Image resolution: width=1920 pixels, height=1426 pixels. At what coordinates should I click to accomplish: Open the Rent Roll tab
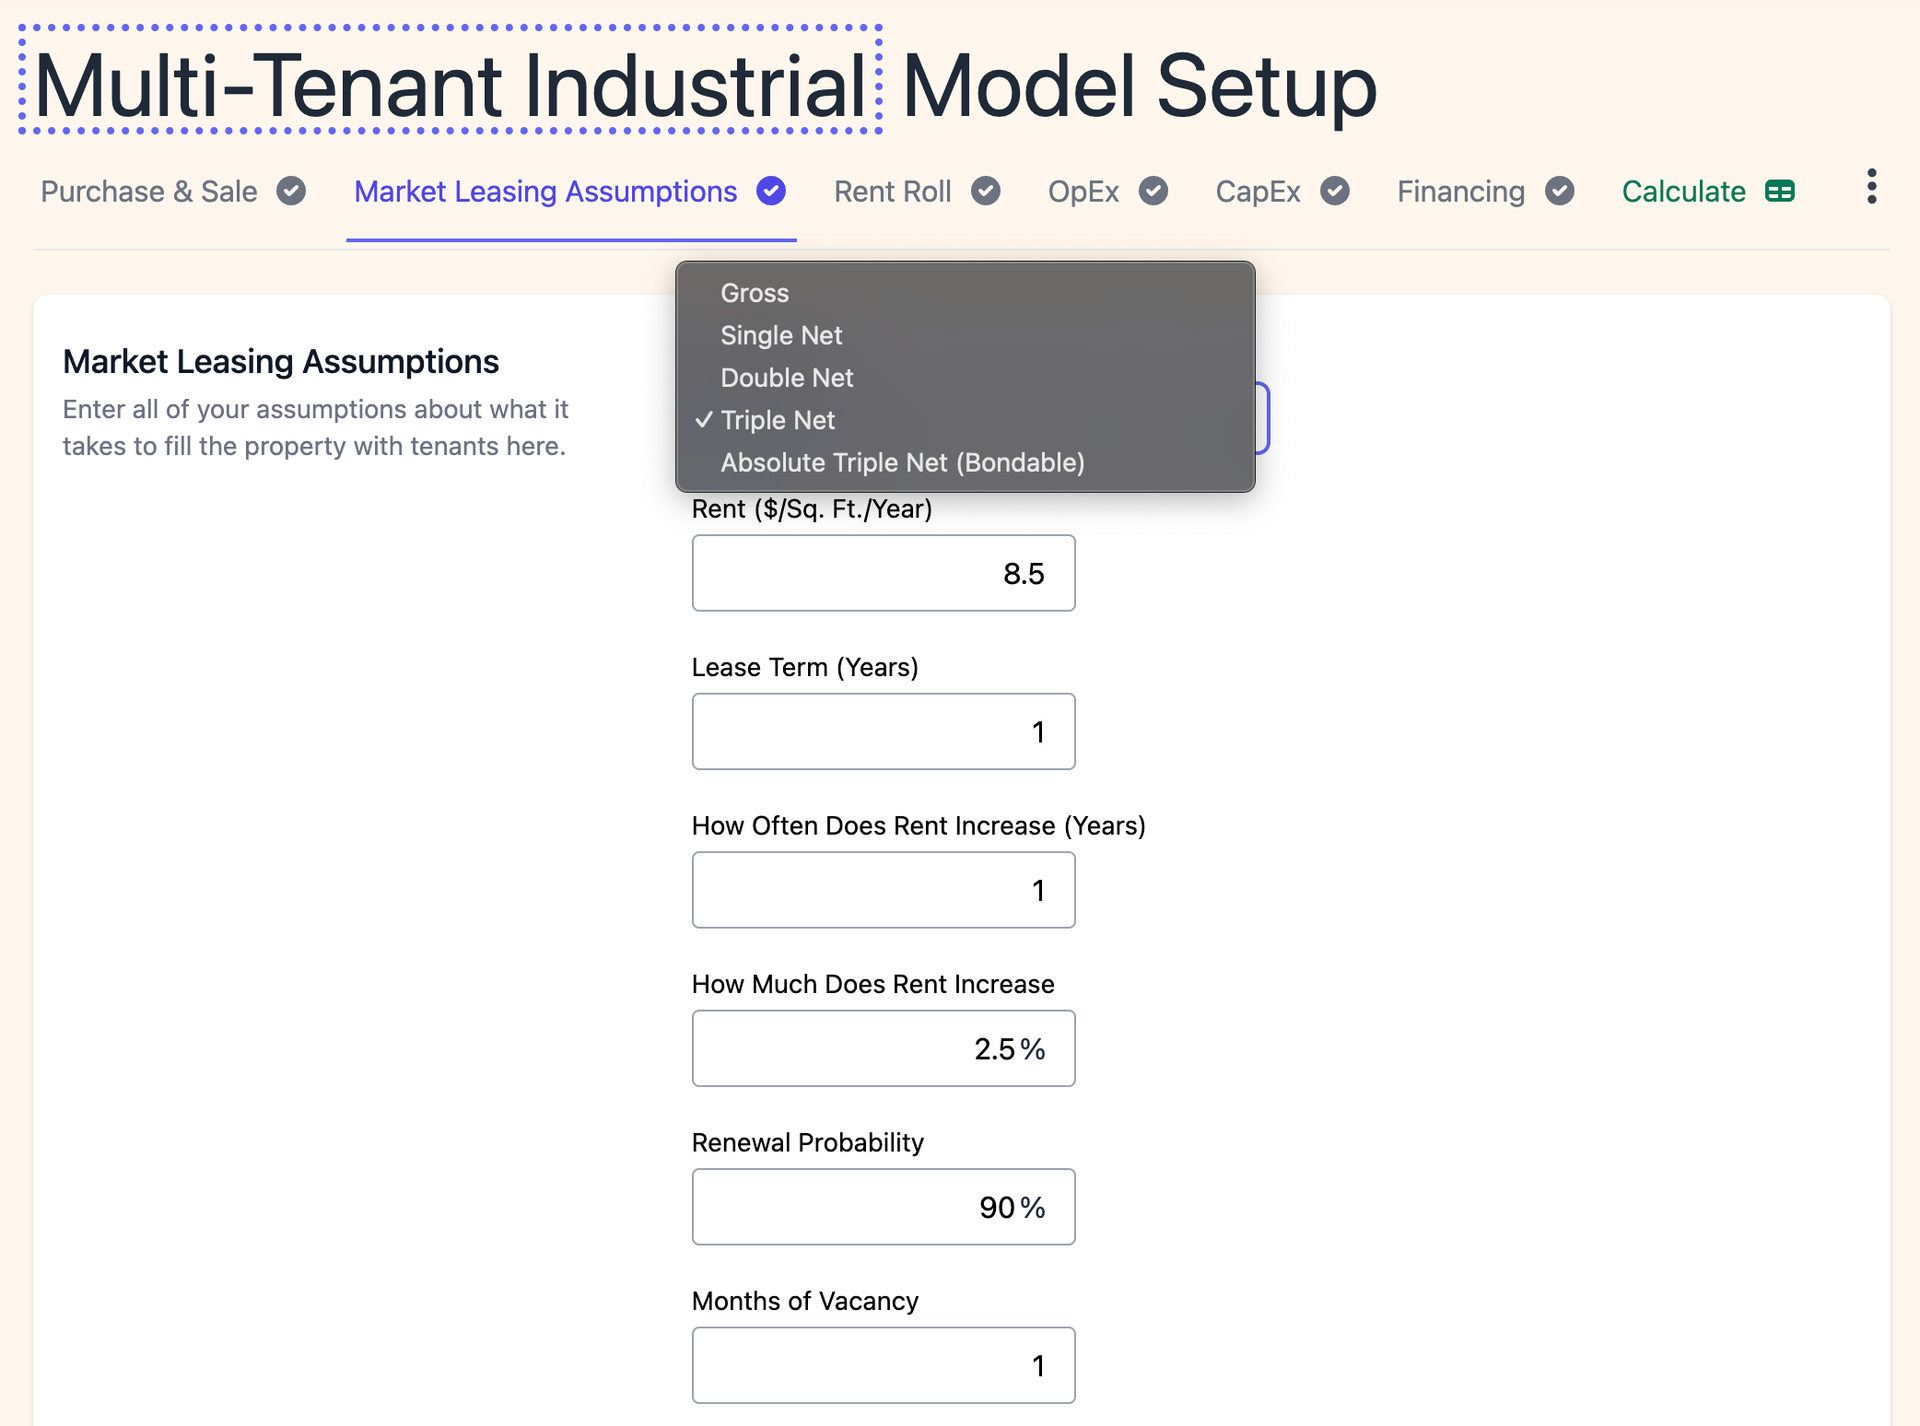click(x=892, y=191)
